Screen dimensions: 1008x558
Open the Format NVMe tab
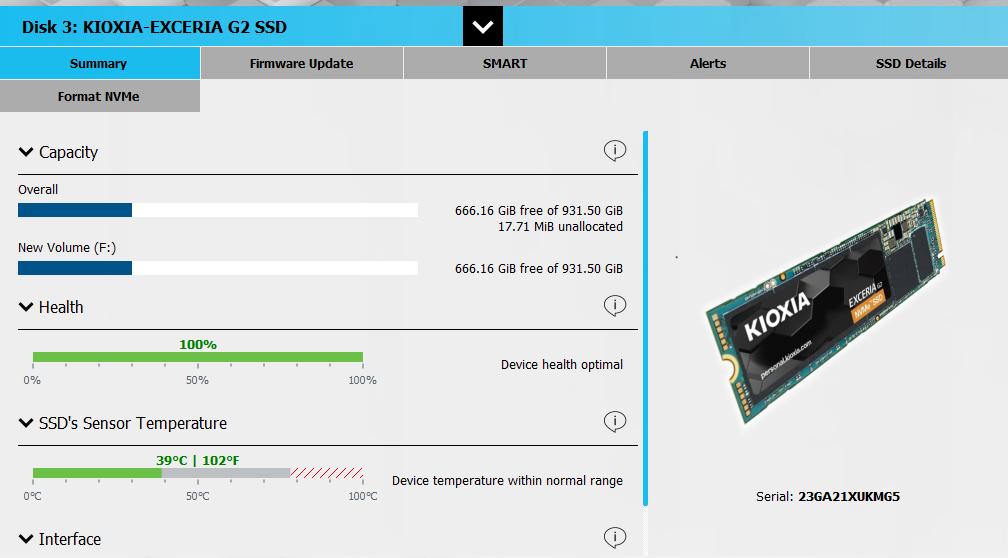pos(100,96)
